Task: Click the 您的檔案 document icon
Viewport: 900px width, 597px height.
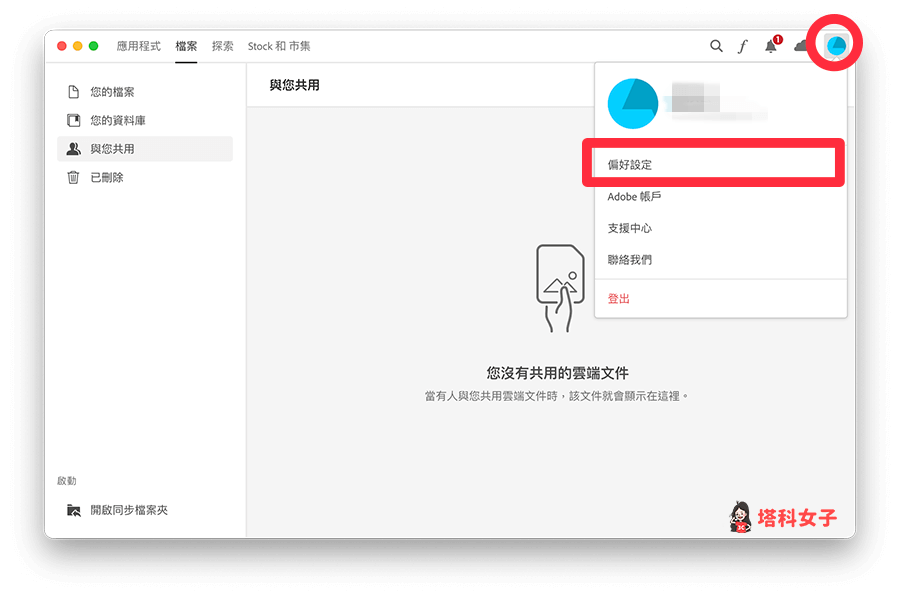Action: point(73,92)
